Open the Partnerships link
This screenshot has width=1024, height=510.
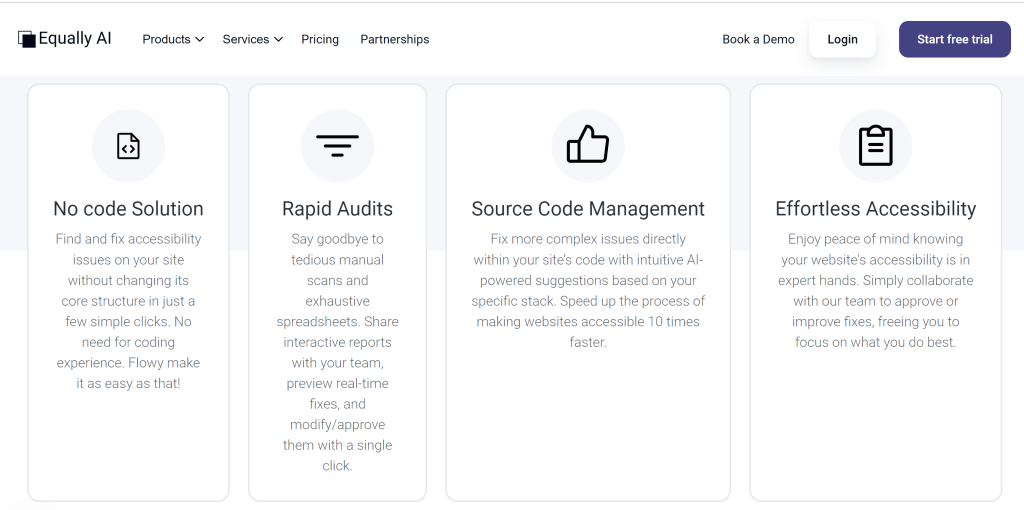click(394, 39)
